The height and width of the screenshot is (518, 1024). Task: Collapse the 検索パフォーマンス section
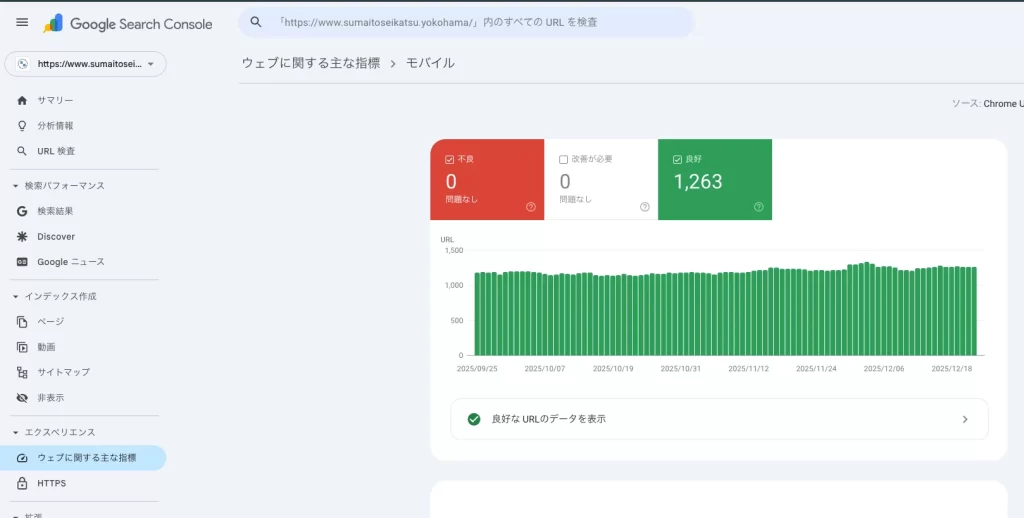pos(15,186)
